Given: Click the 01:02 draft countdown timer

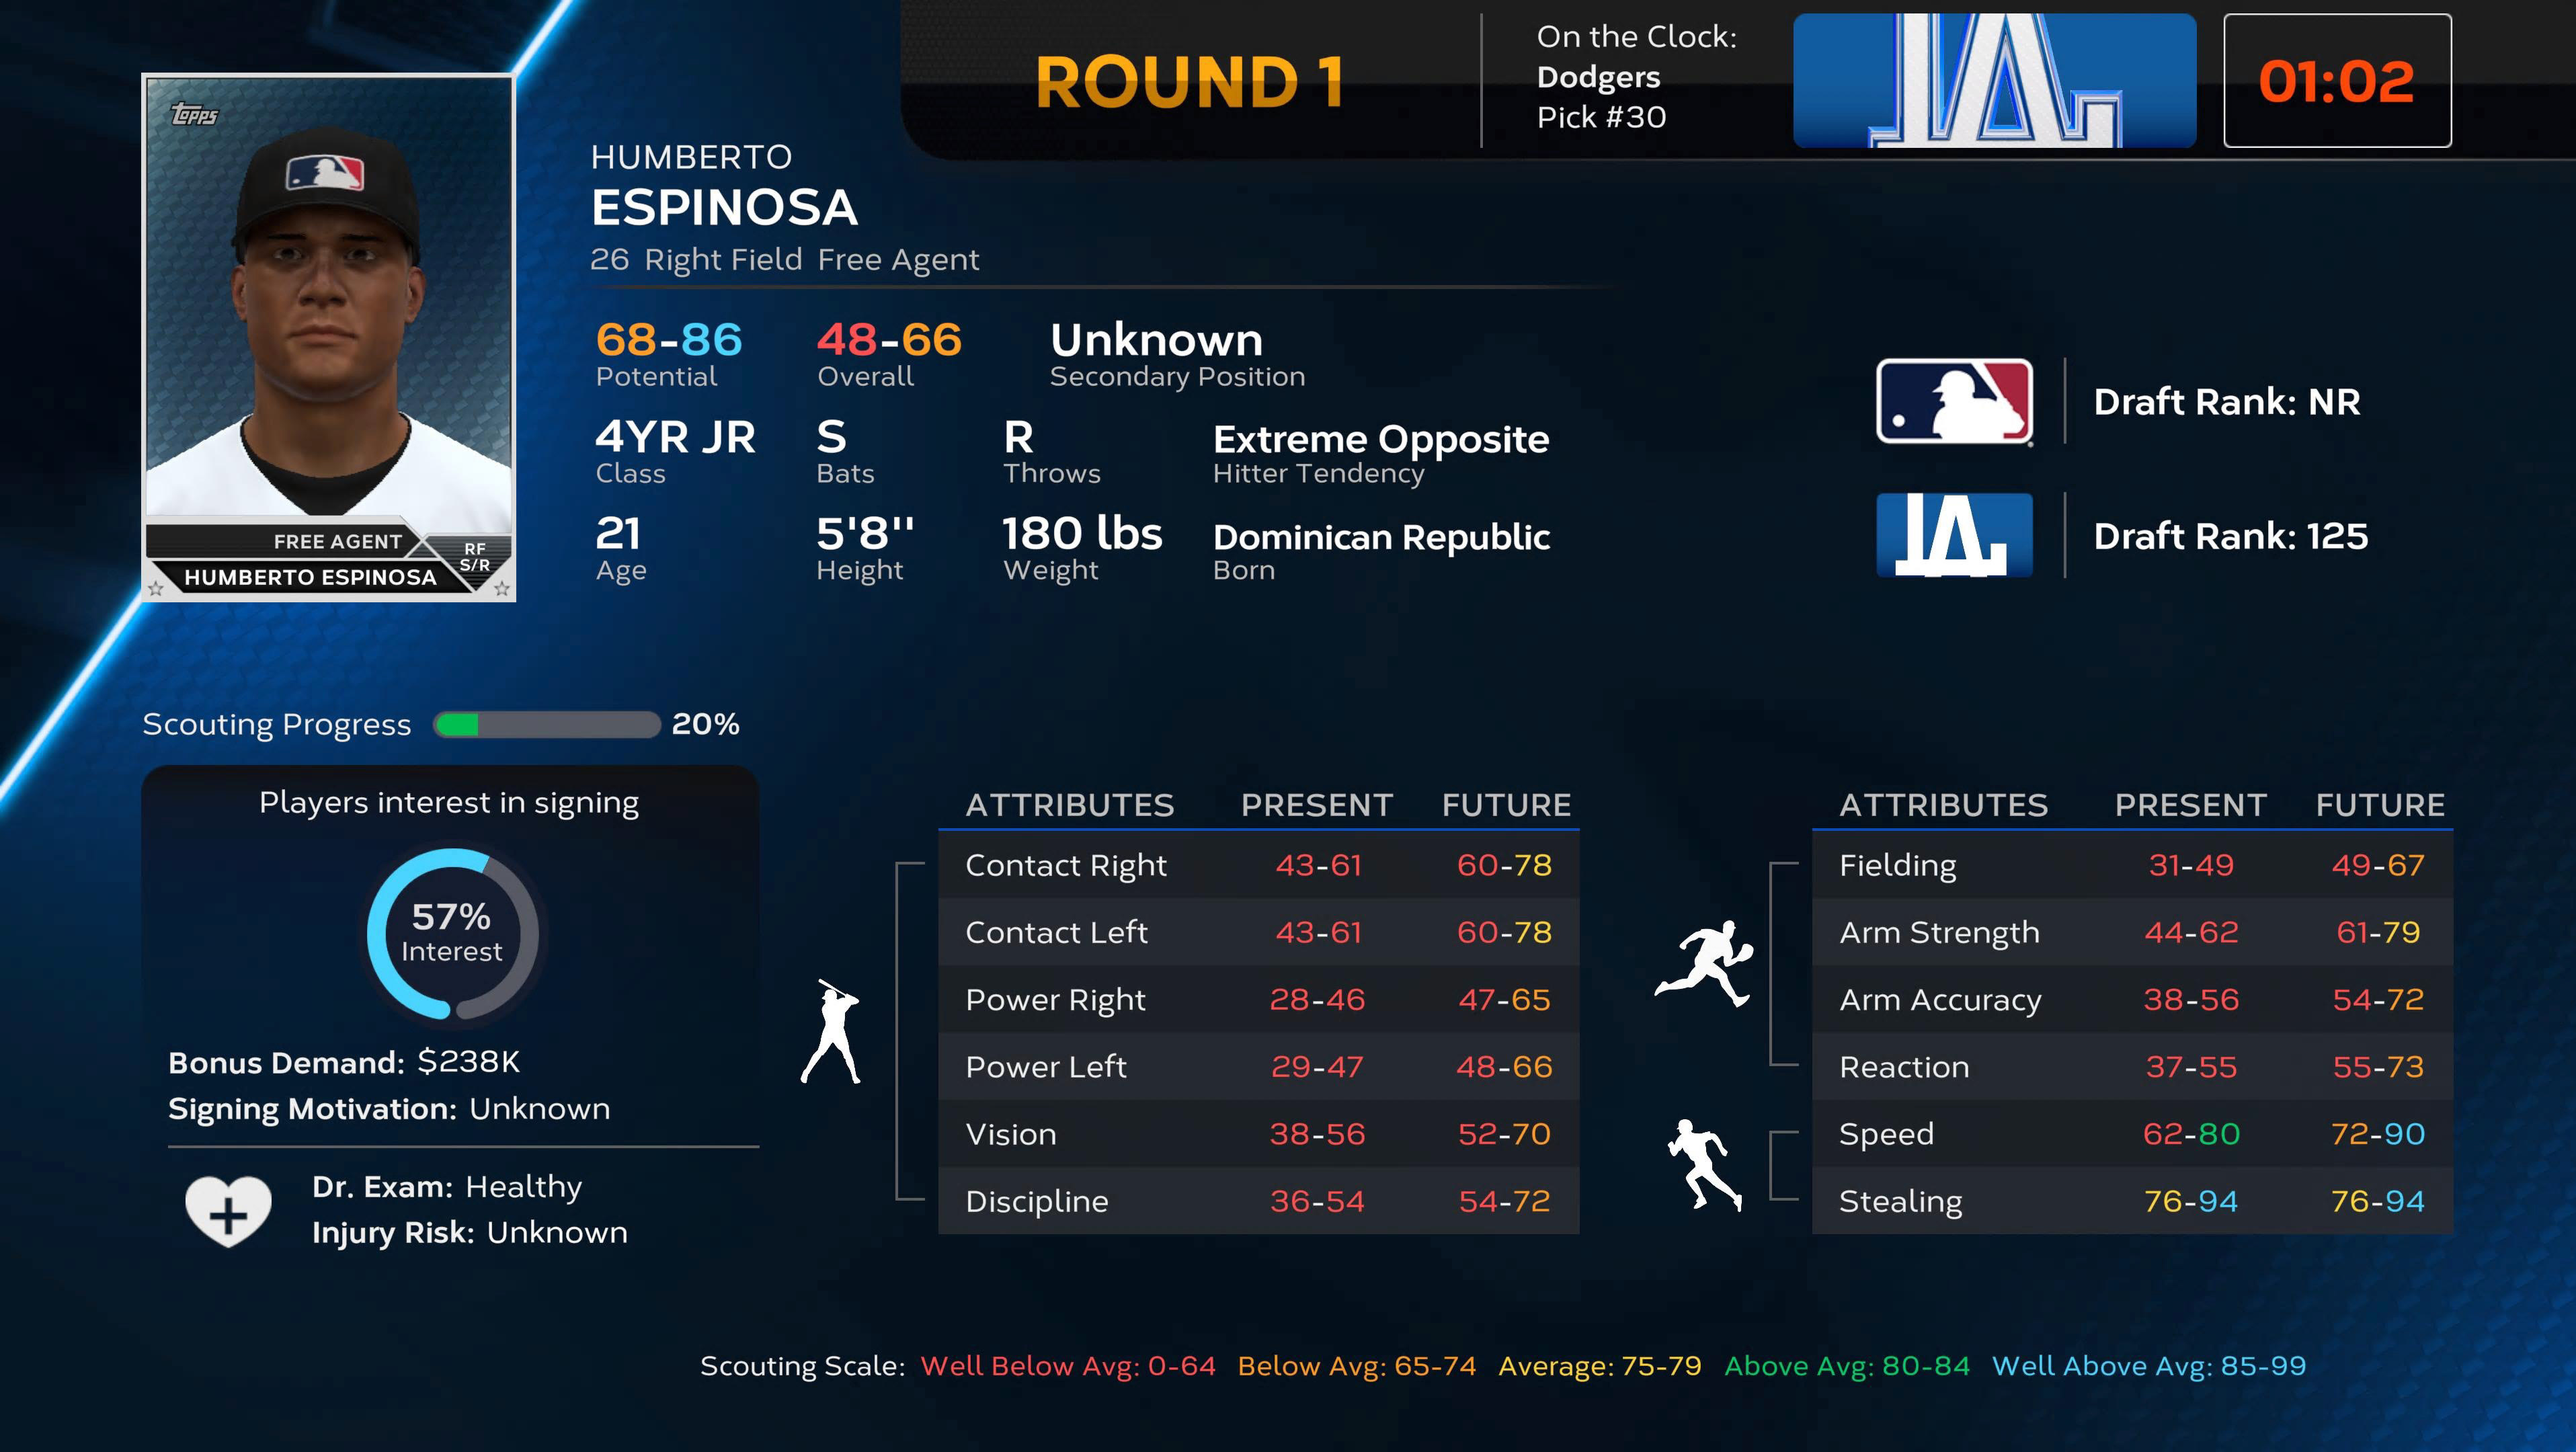Looking at the screenshot, I should click(x=2336, y=81).
